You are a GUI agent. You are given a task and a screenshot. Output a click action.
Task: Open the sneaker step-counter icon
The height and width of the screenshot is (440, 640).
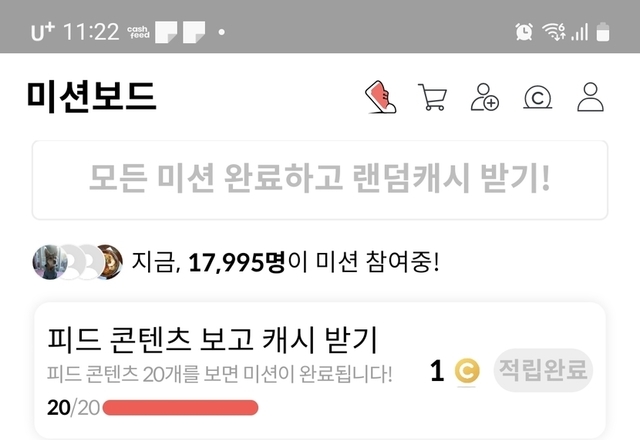380,97
